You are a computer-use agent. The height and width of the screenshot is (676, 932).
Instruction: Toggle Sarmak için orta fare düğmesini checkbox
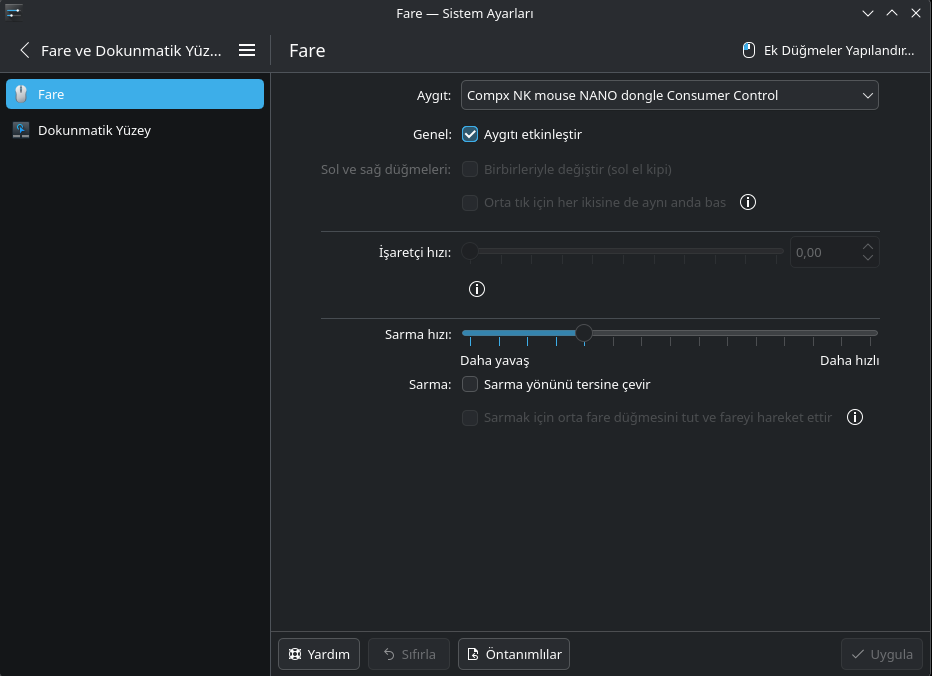coord(470,418)
